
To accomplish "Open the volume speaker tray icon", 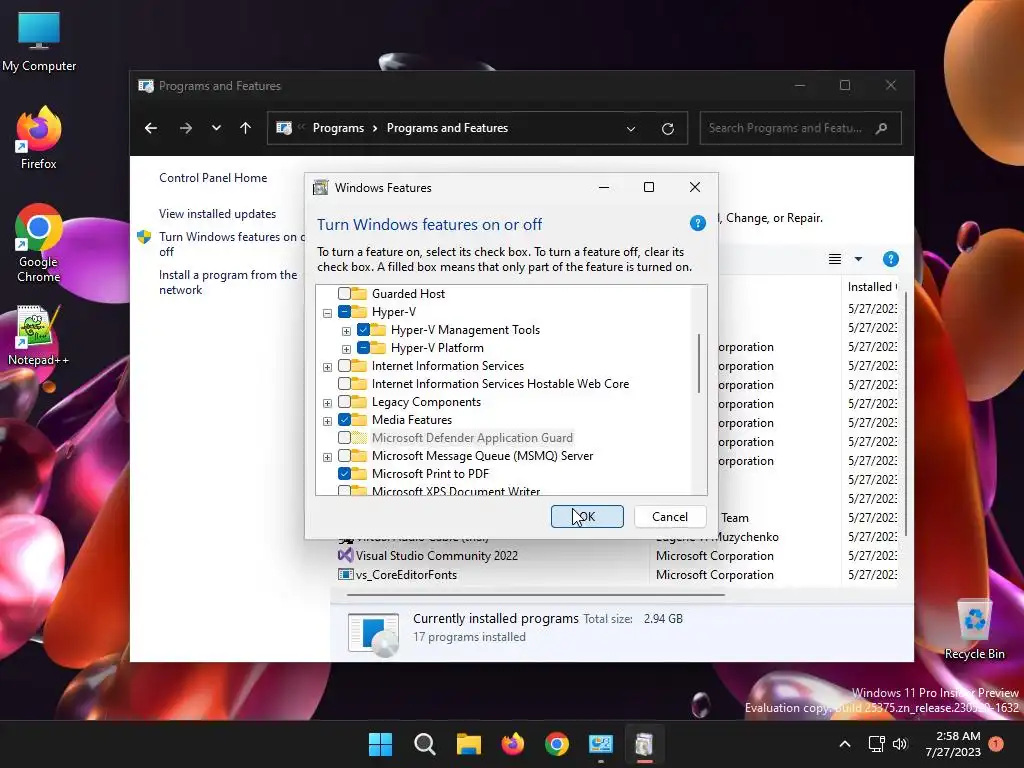I will point(900,744).
